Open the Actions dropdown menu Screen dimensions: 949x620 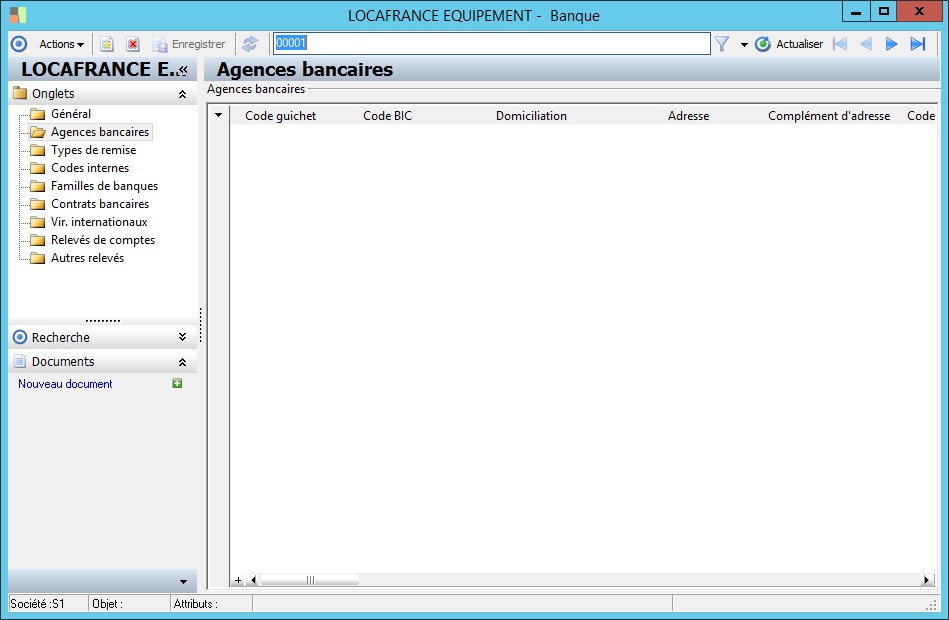[x=61, y=44]
